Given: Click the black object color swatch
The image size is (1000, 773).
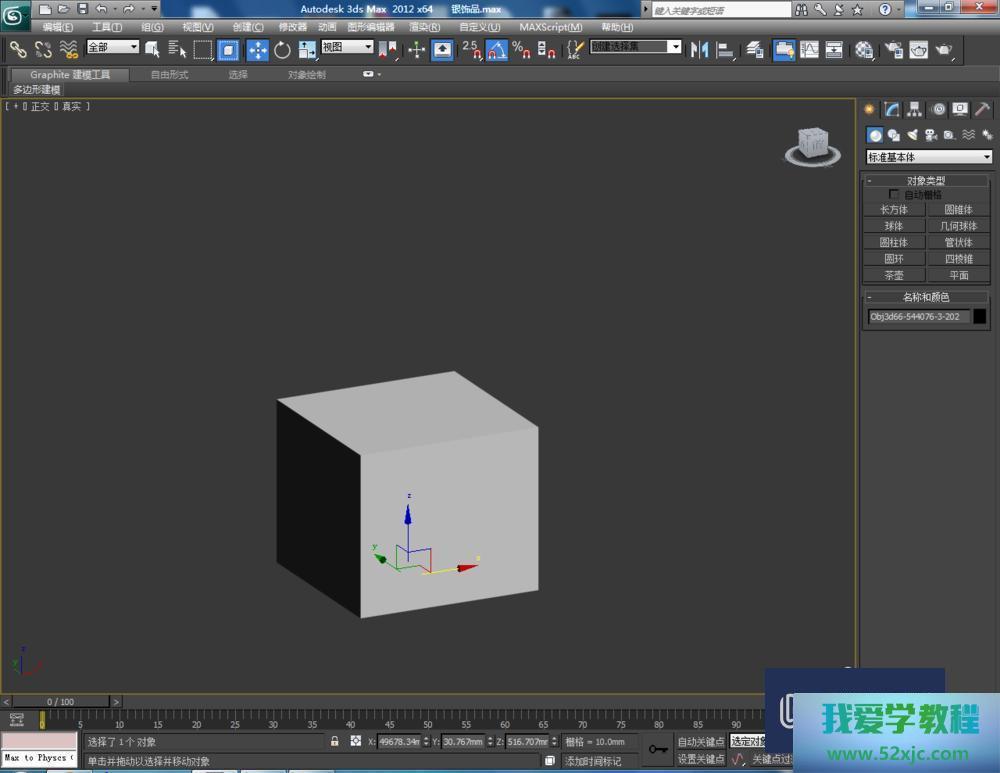Looking at the screenshot, I should 980,317.
